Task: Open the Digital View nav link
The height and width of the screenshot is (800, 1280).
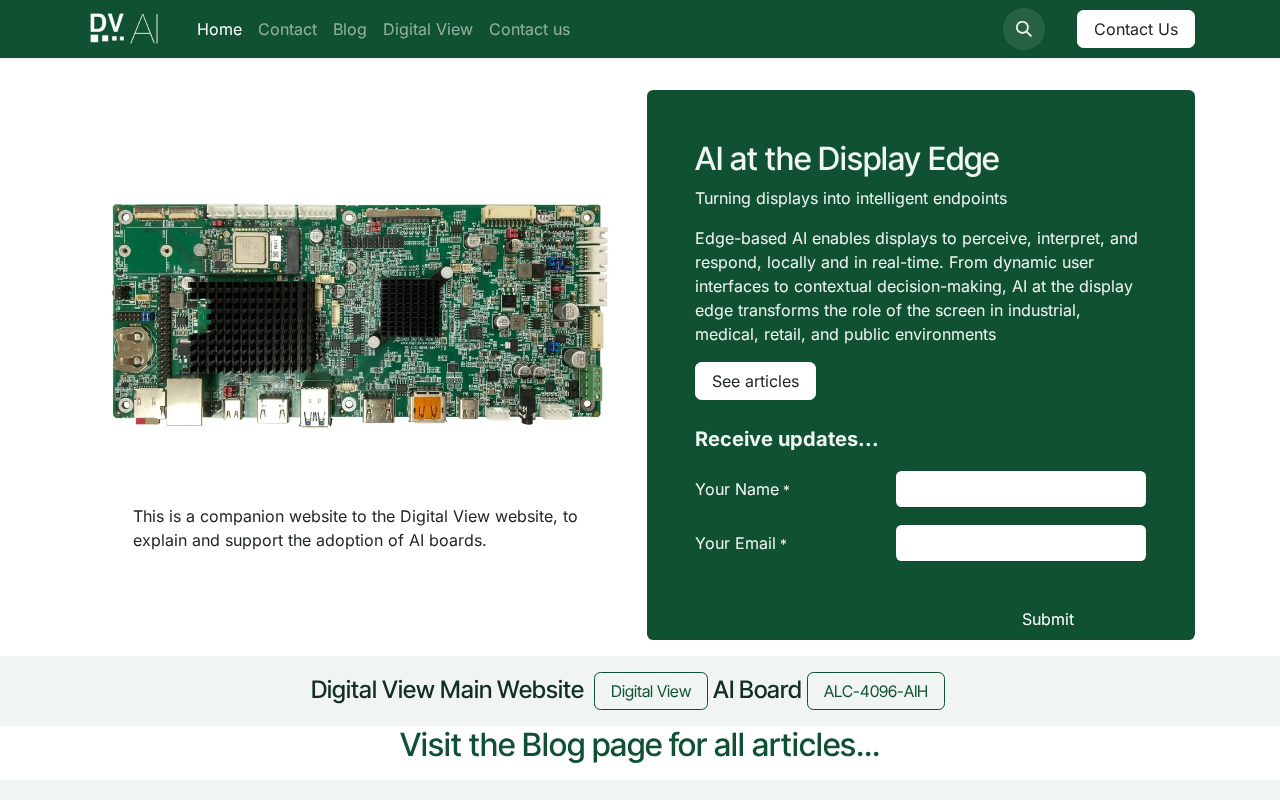Action: 428,29
